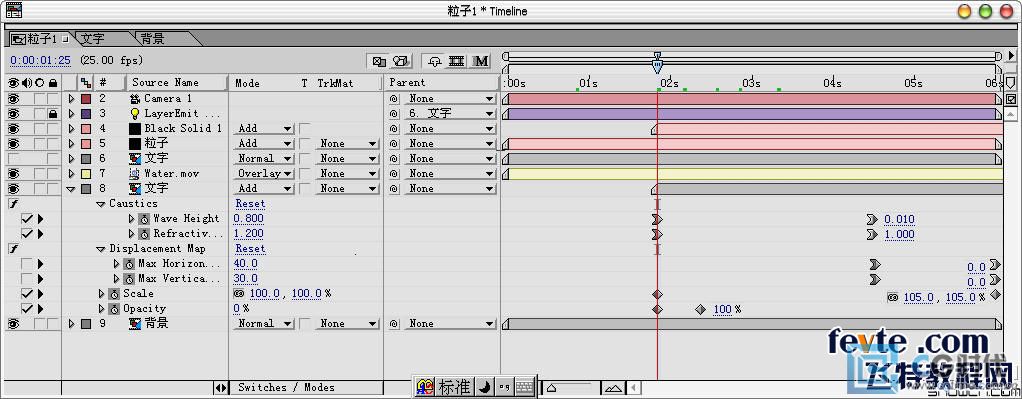The width and height of the screenshot is (1022, 399).
Task: Click Camera 1 red label swatch
Action: click(85, 99)
